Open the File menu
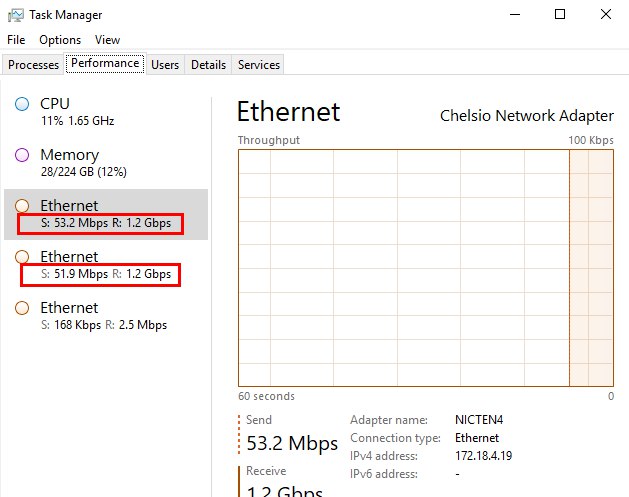 16,40
